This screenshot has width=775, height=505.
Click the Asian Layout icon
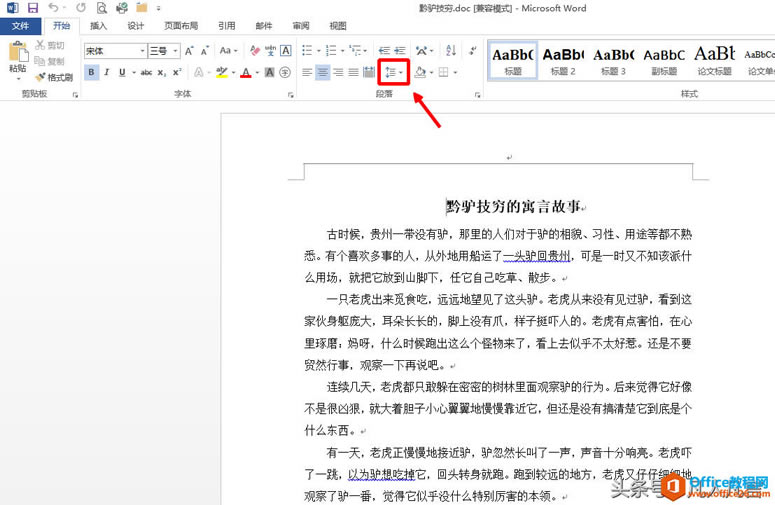point(422,50)
